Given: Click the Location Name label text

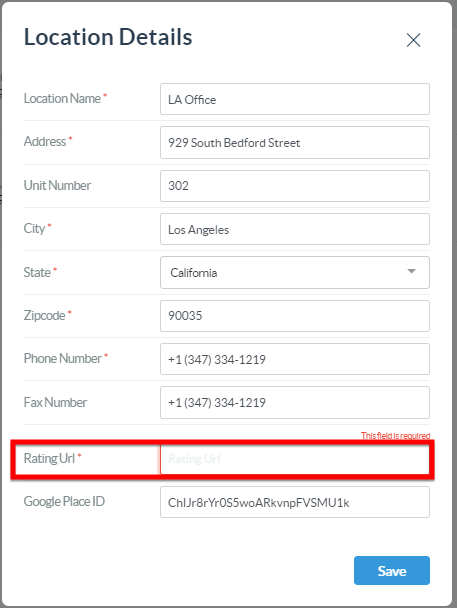Looking at the screenshot, I should pos(62,98).
